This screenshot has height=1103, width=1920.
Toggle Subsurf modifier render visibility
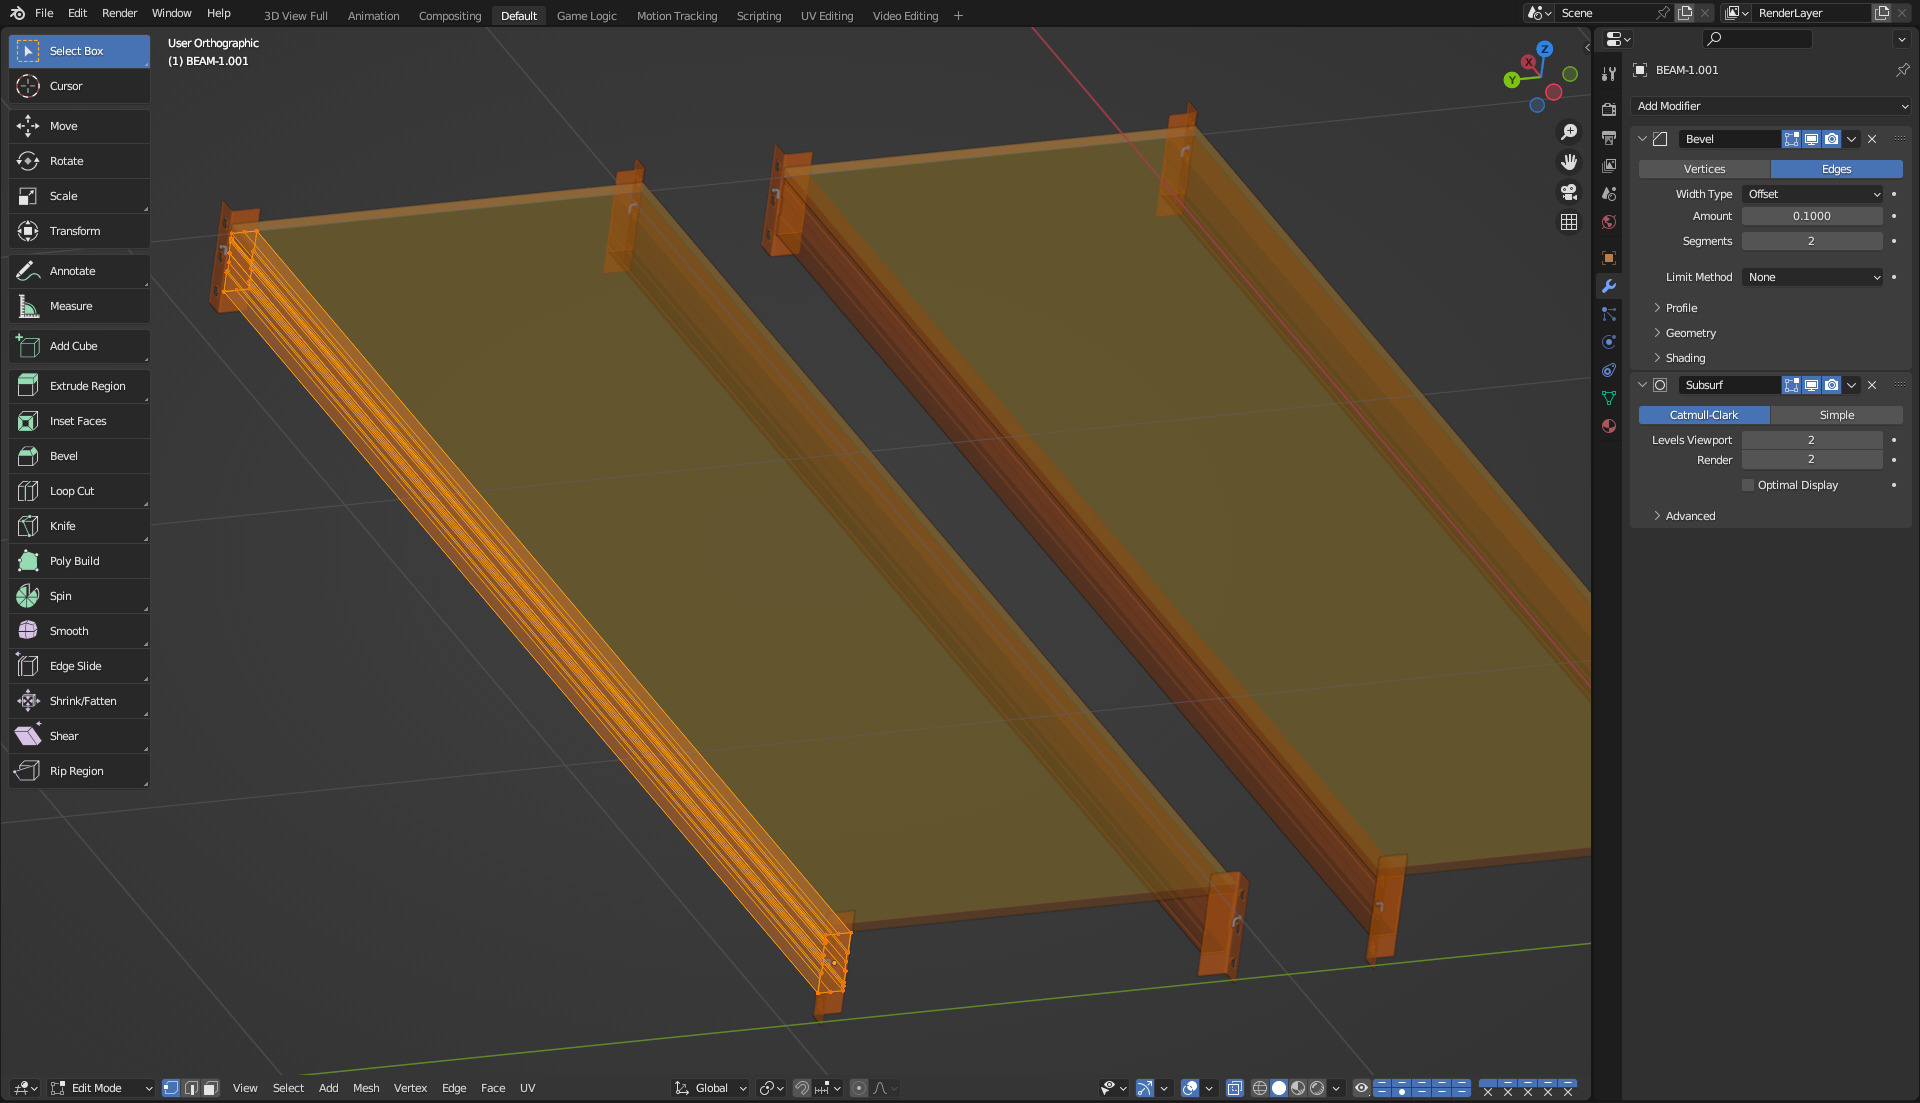[1831, 385]
